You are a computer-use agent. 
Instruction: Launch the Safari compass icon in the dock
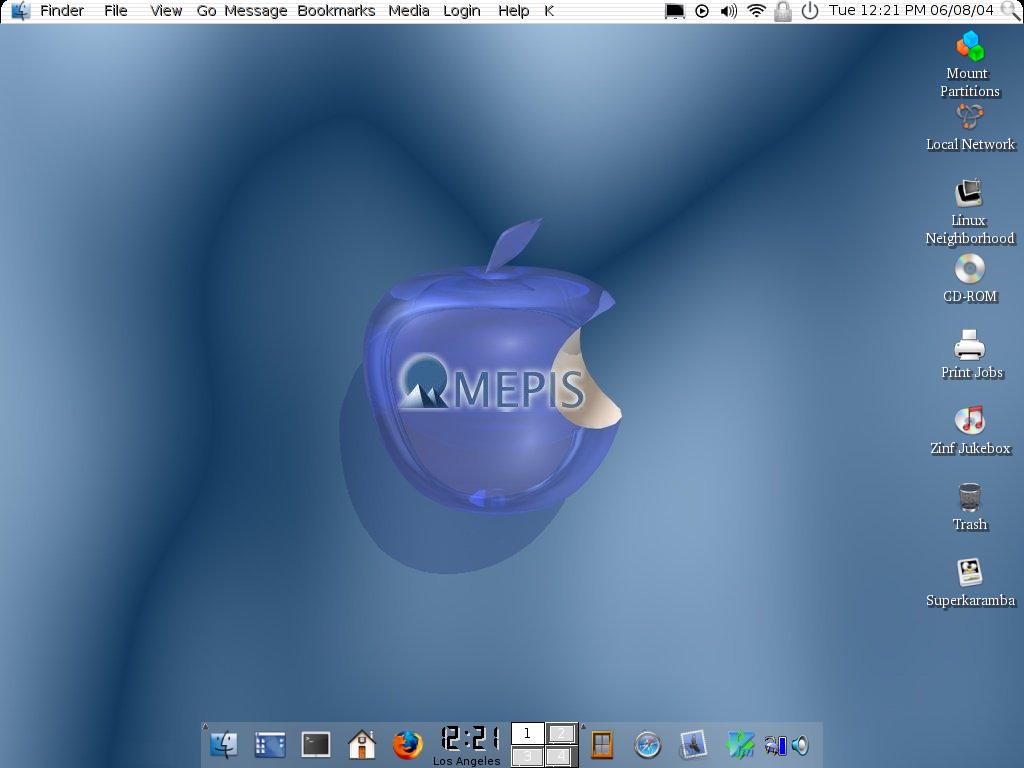648,745
